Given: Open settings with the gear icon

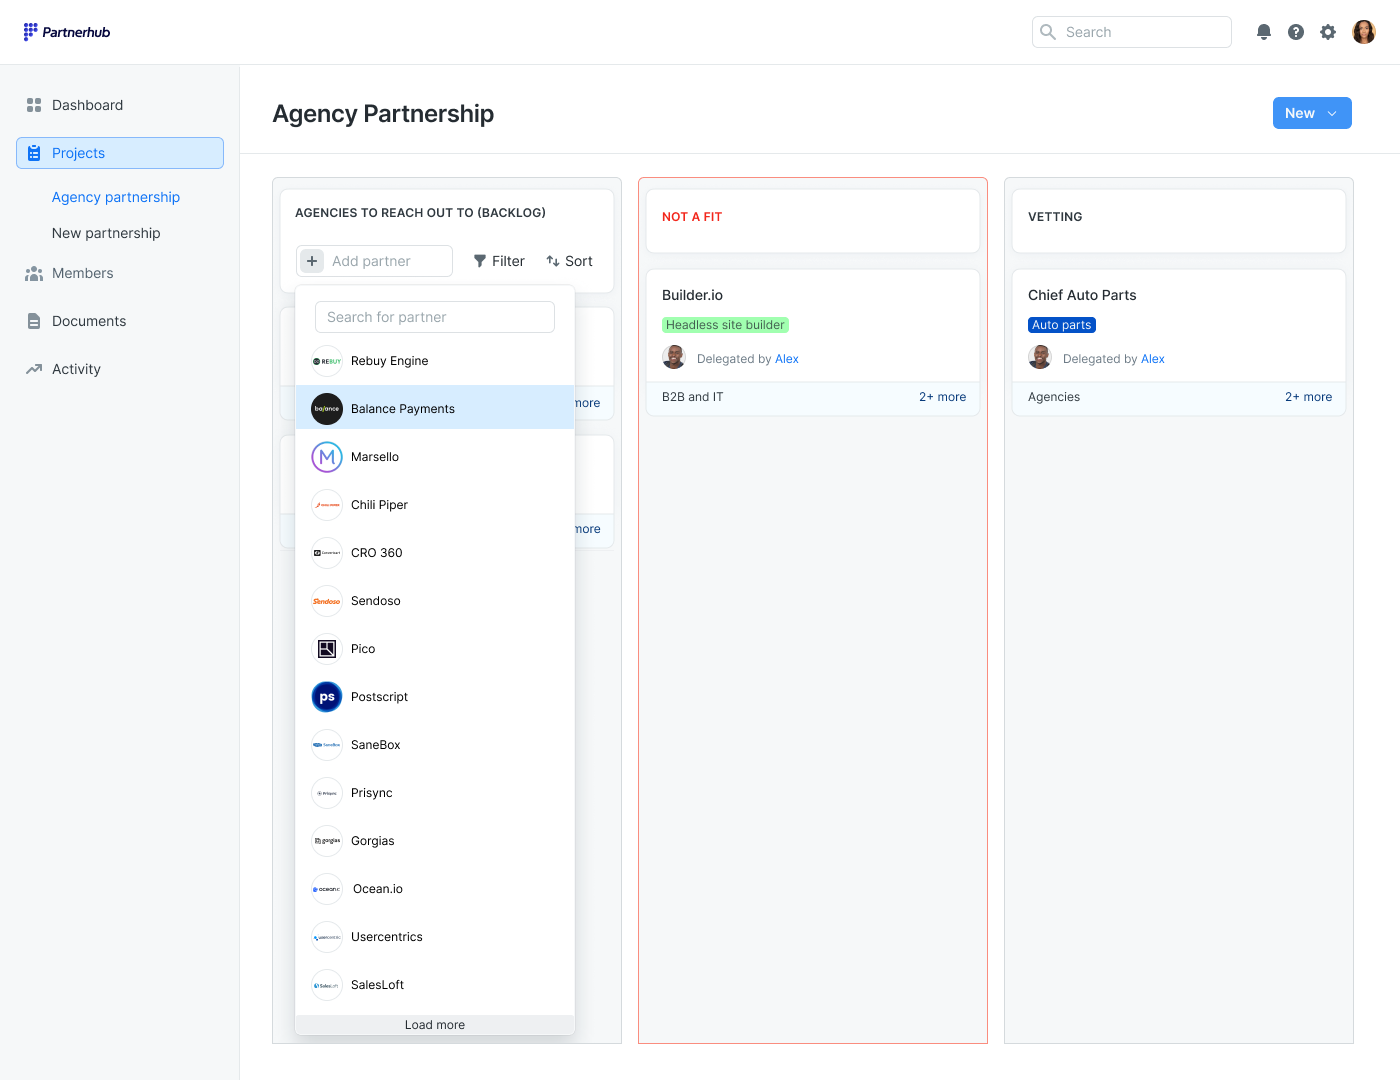Looking at the screenshot, I should click(1328, 31).
